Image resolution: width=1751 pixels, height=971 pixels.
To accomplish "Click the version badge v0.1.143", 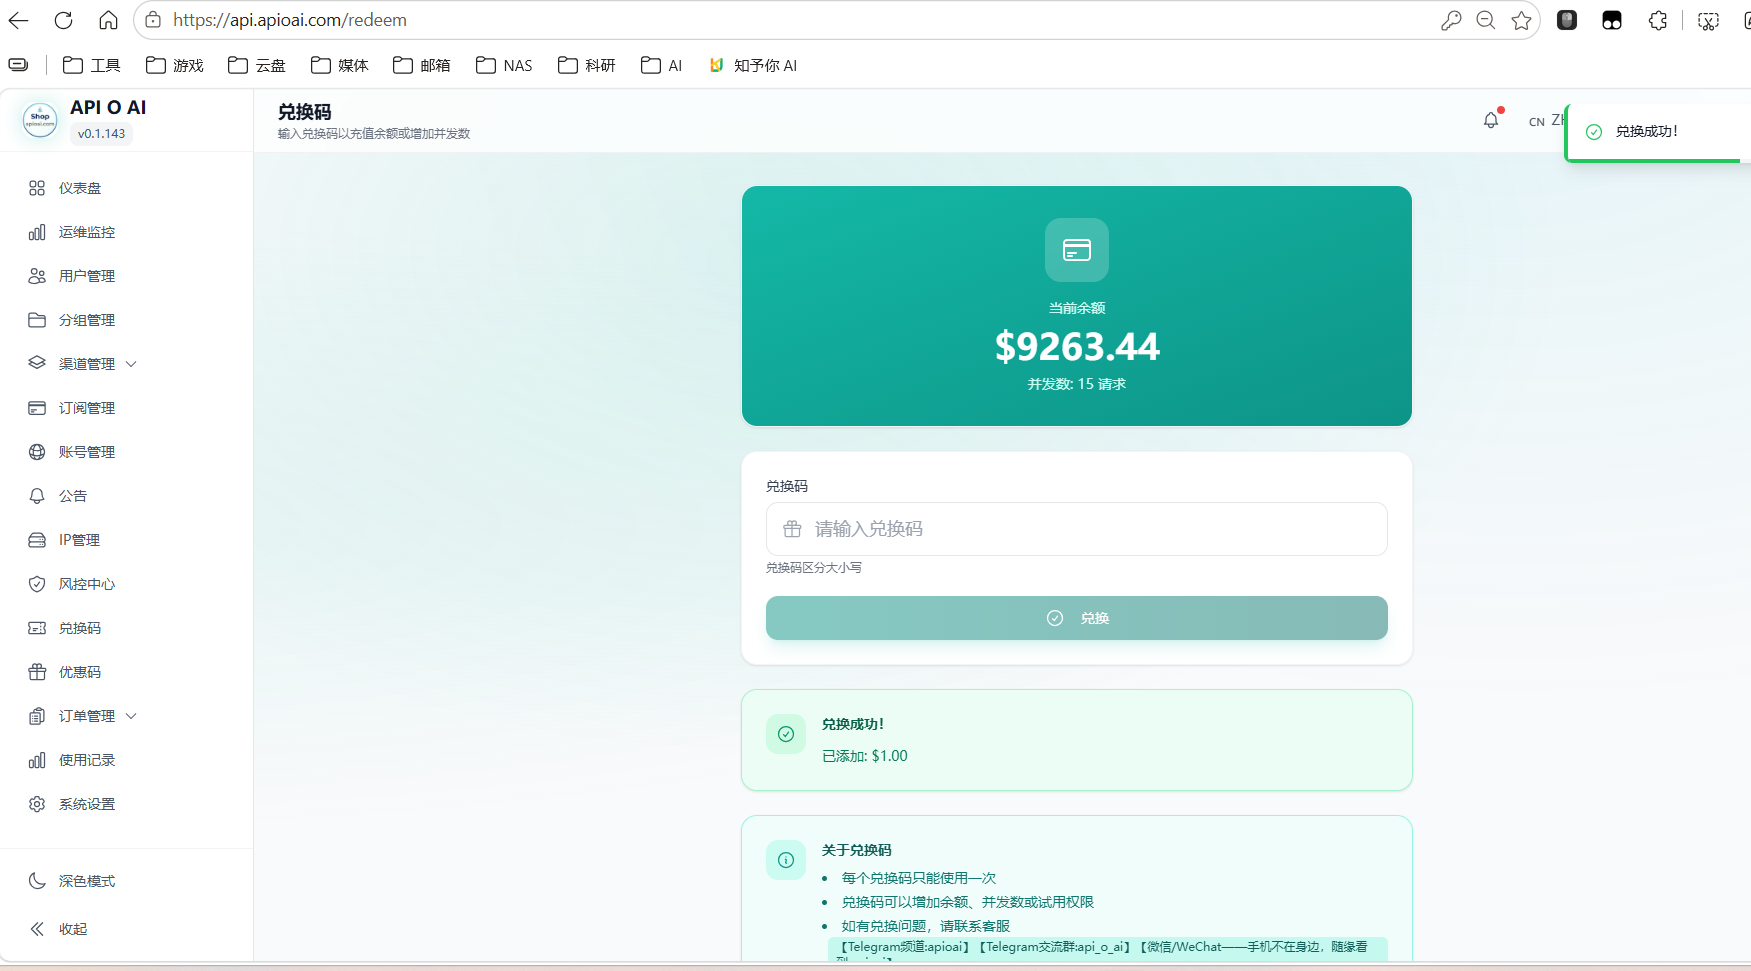I will [102, 134].
